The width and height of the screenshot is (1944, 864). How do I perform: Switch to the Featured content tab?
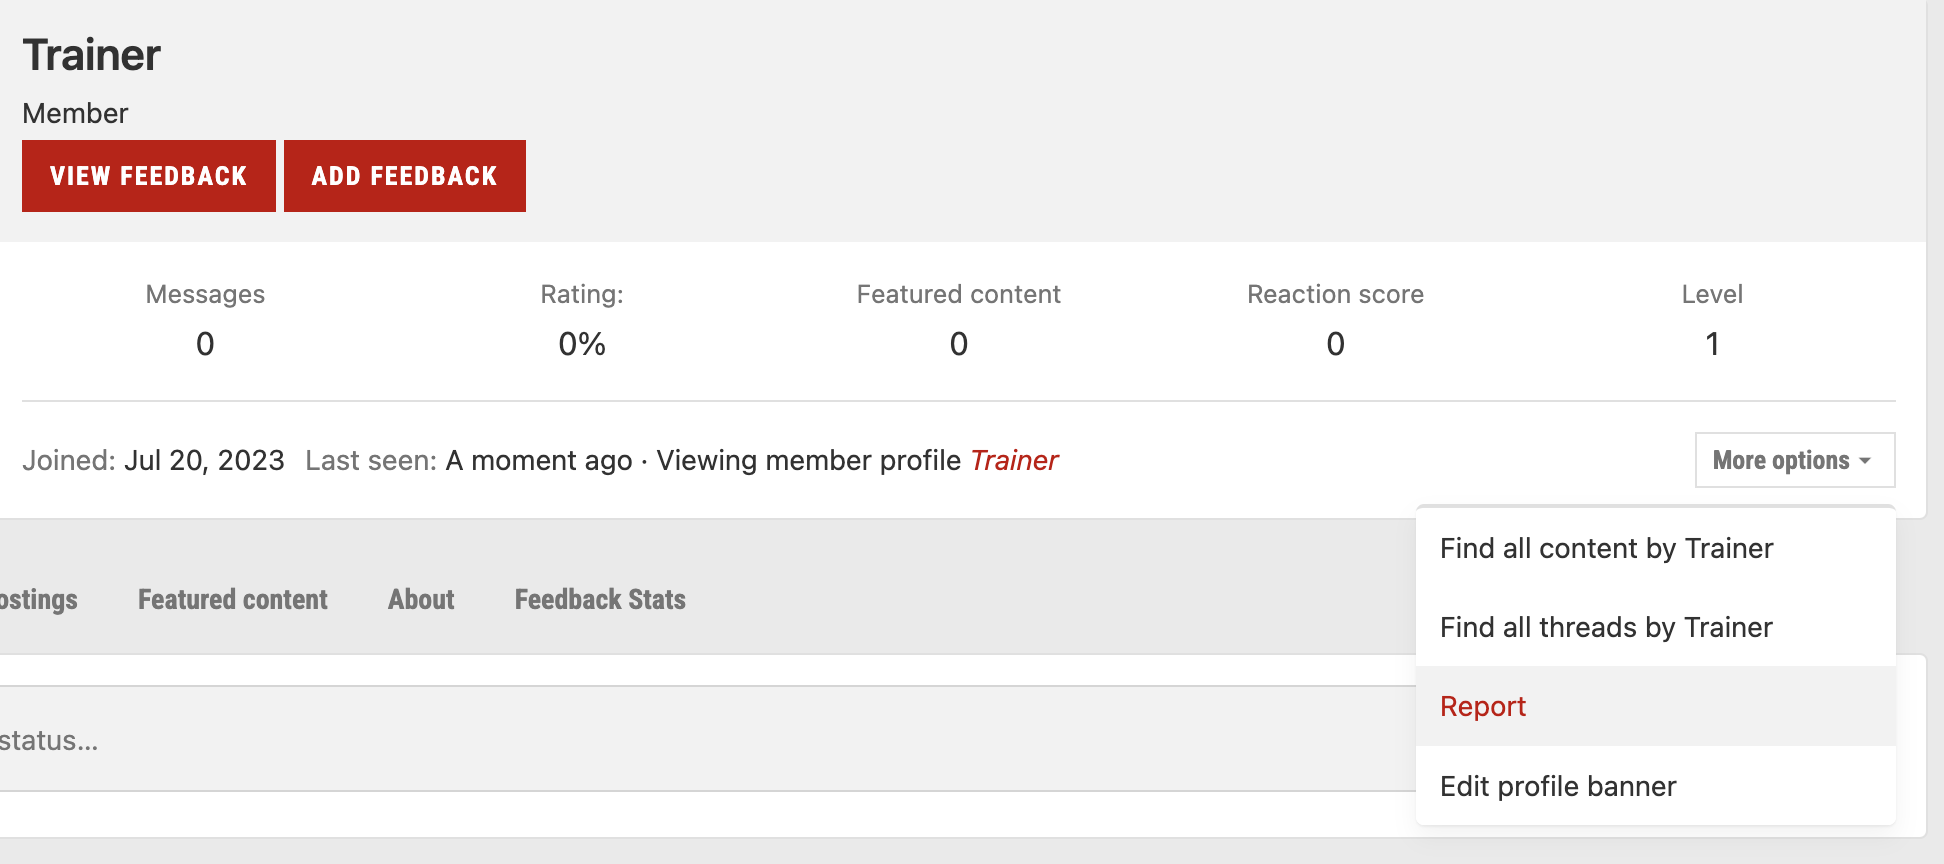[232, 599]
